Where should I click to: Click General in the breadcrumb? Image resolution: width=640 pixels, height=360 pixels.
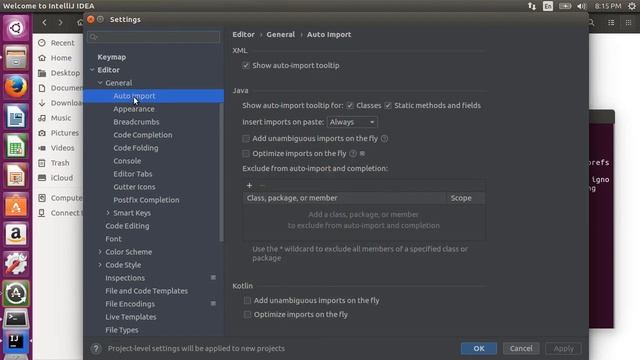pos(280,35)
